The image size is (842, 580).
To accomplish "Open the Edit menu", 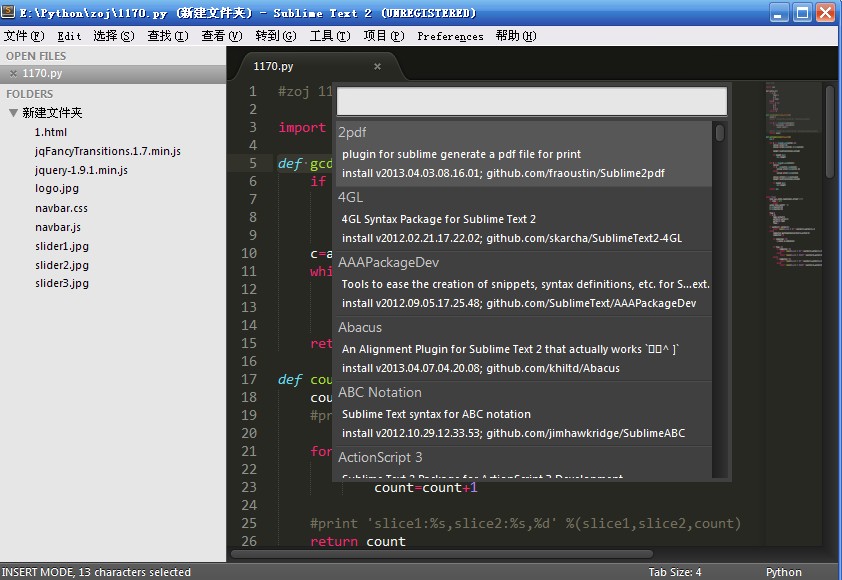I will coord(69,36).
